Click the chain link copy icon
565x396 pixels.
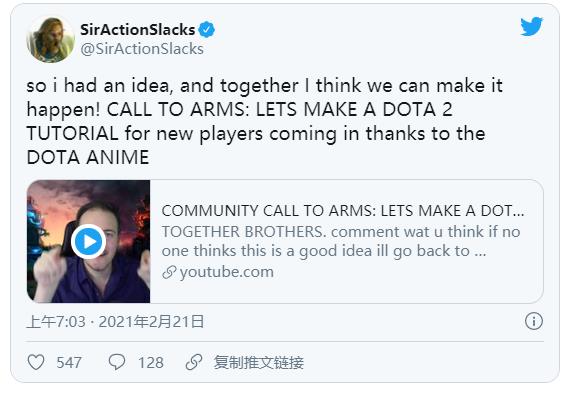[x=194, y=362]
